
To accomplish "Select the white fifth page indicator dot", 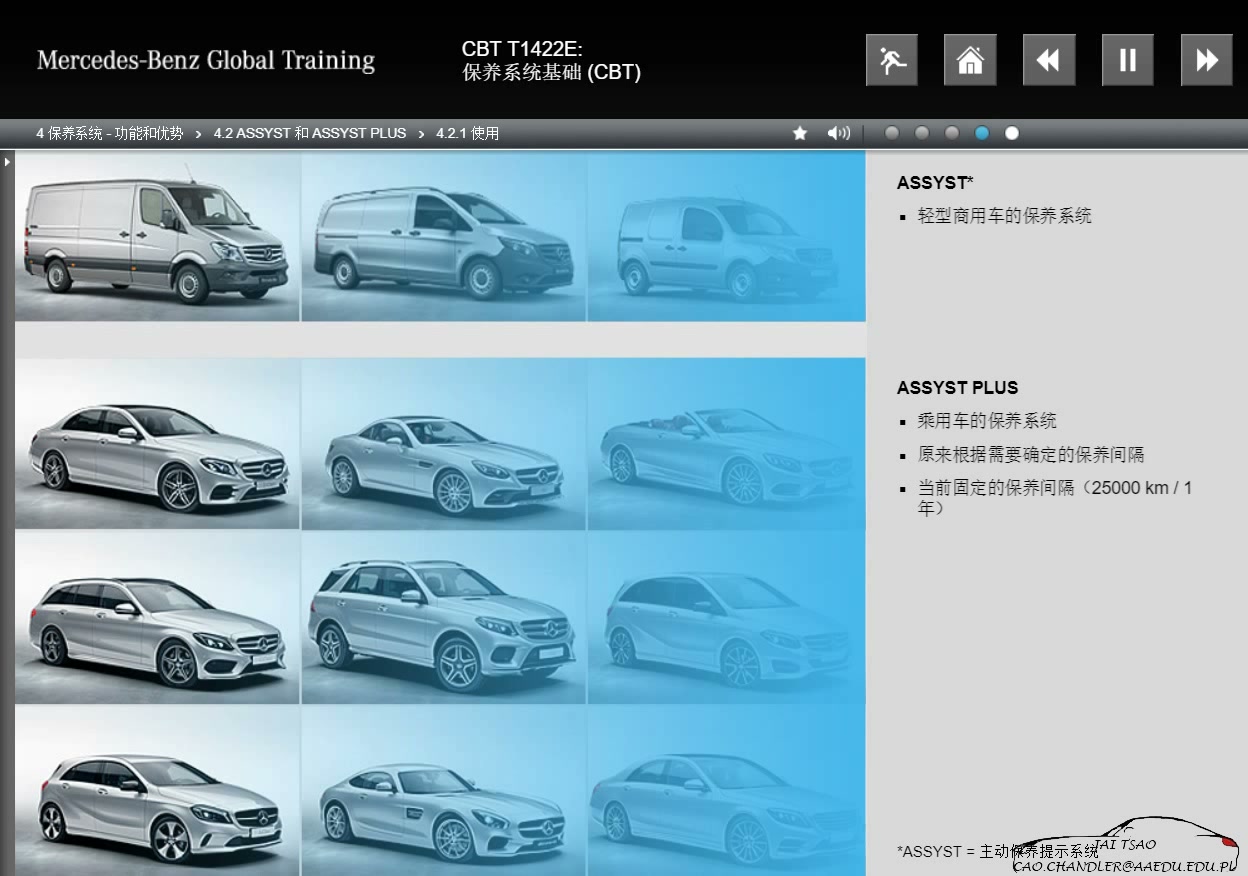I will [x=1012, y=133].
